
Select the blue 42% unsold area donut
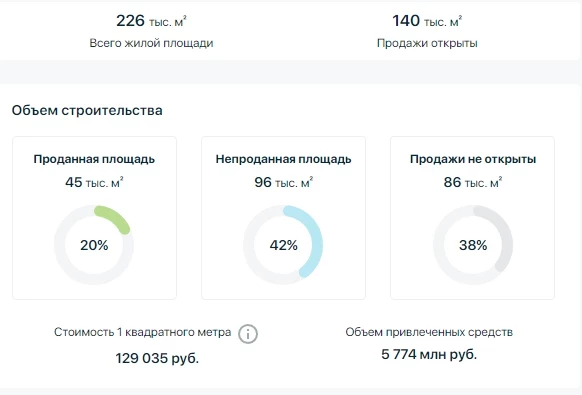[283, 245]
